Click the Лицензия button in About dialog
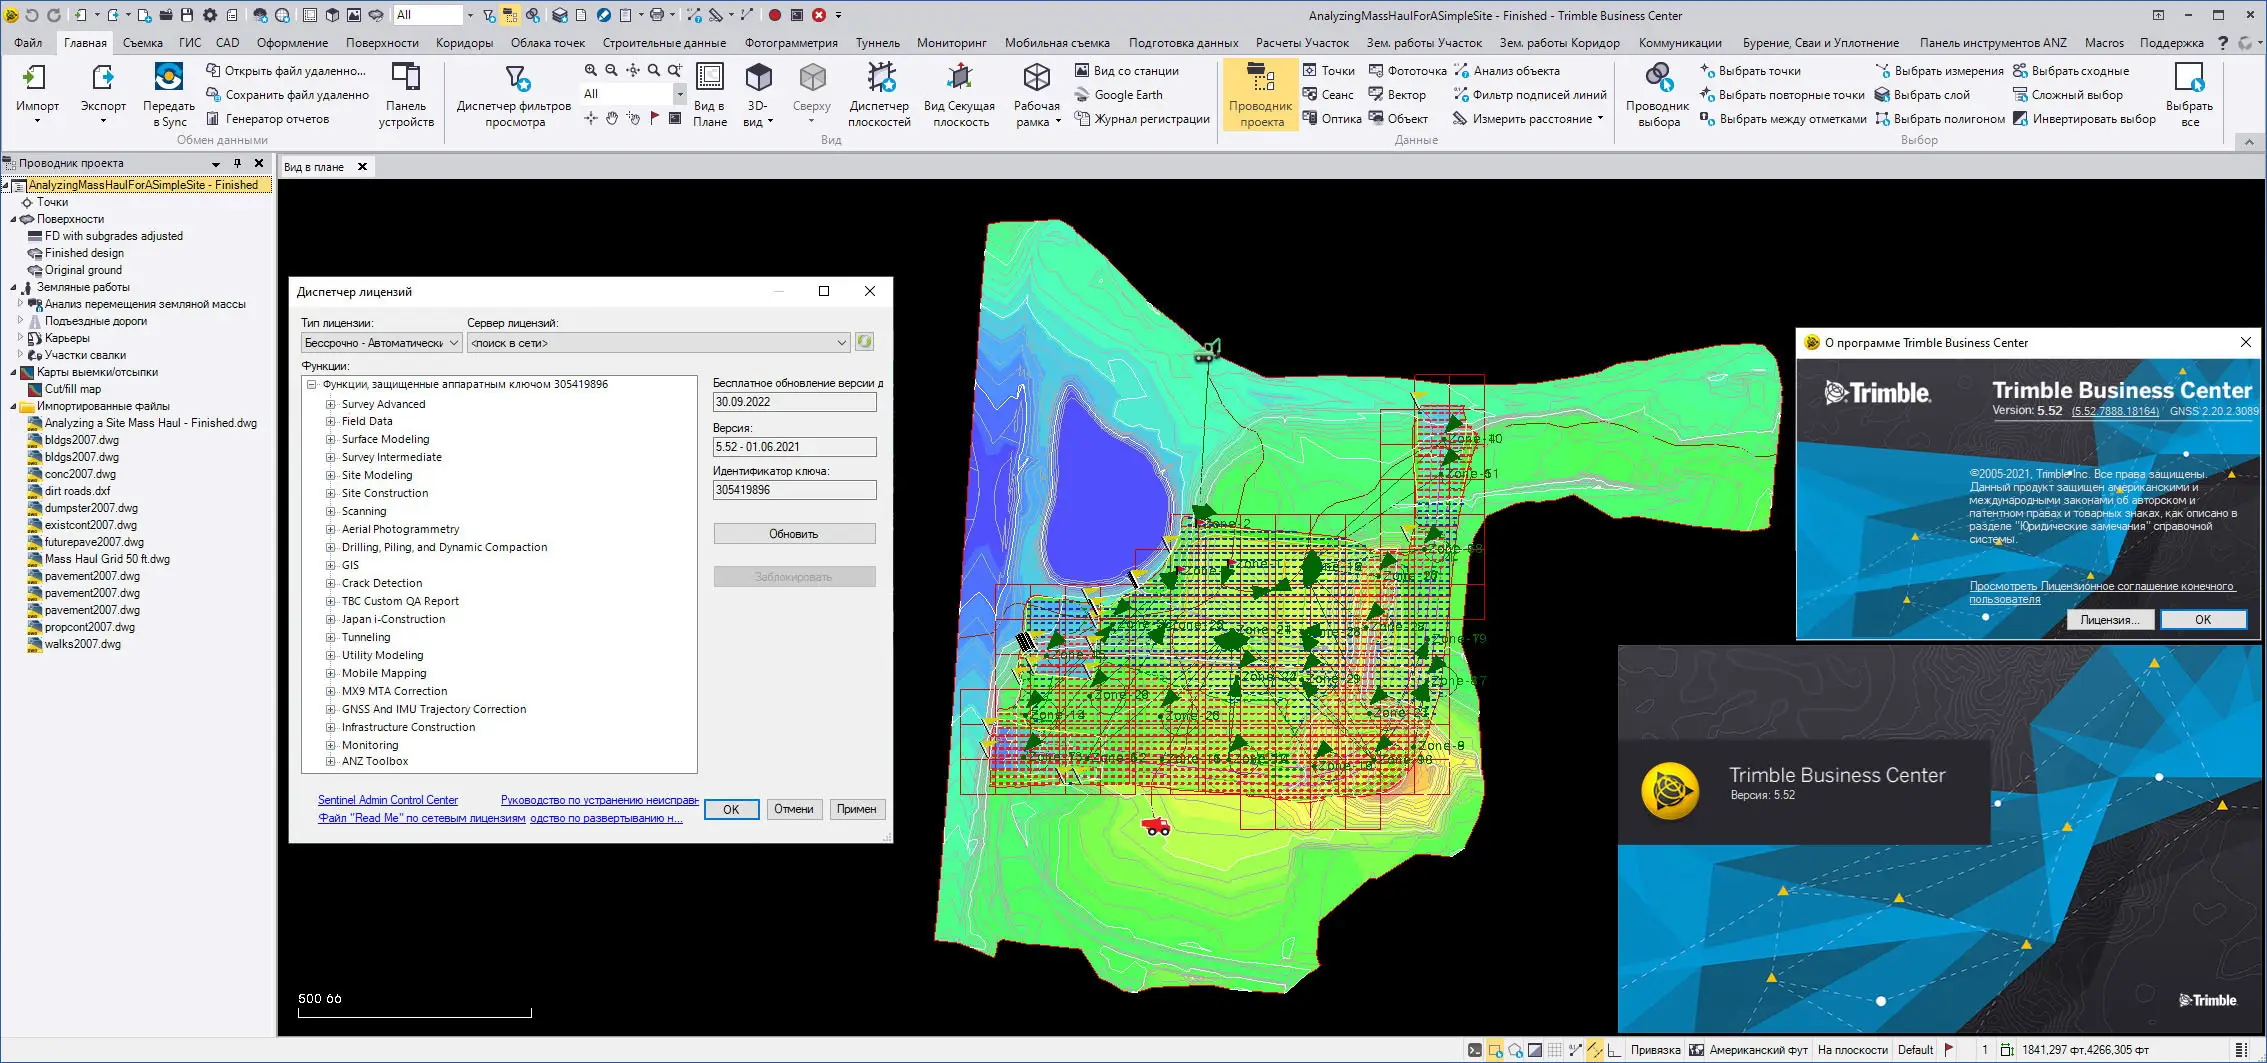Image resolution: width=2267 pixels, height=1063 pixels. click(2109, 620)
